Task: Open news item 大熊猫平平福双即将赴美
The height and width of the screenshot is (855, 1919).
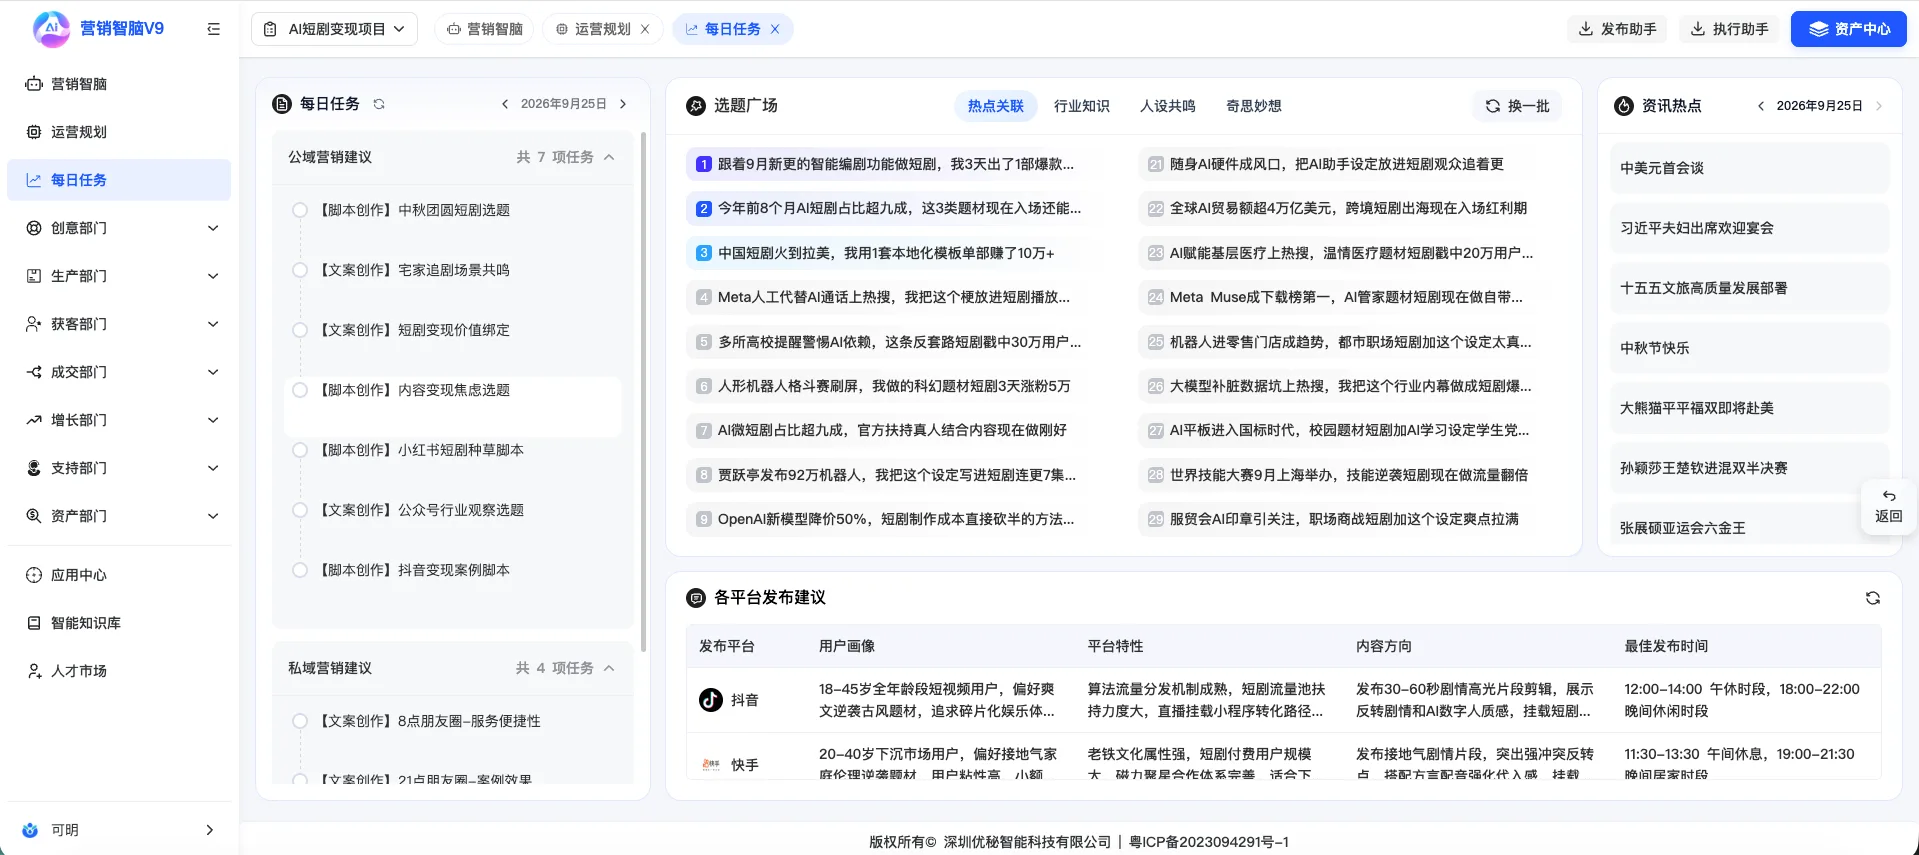Action: pyautogui.click(x=1750, y=408)
